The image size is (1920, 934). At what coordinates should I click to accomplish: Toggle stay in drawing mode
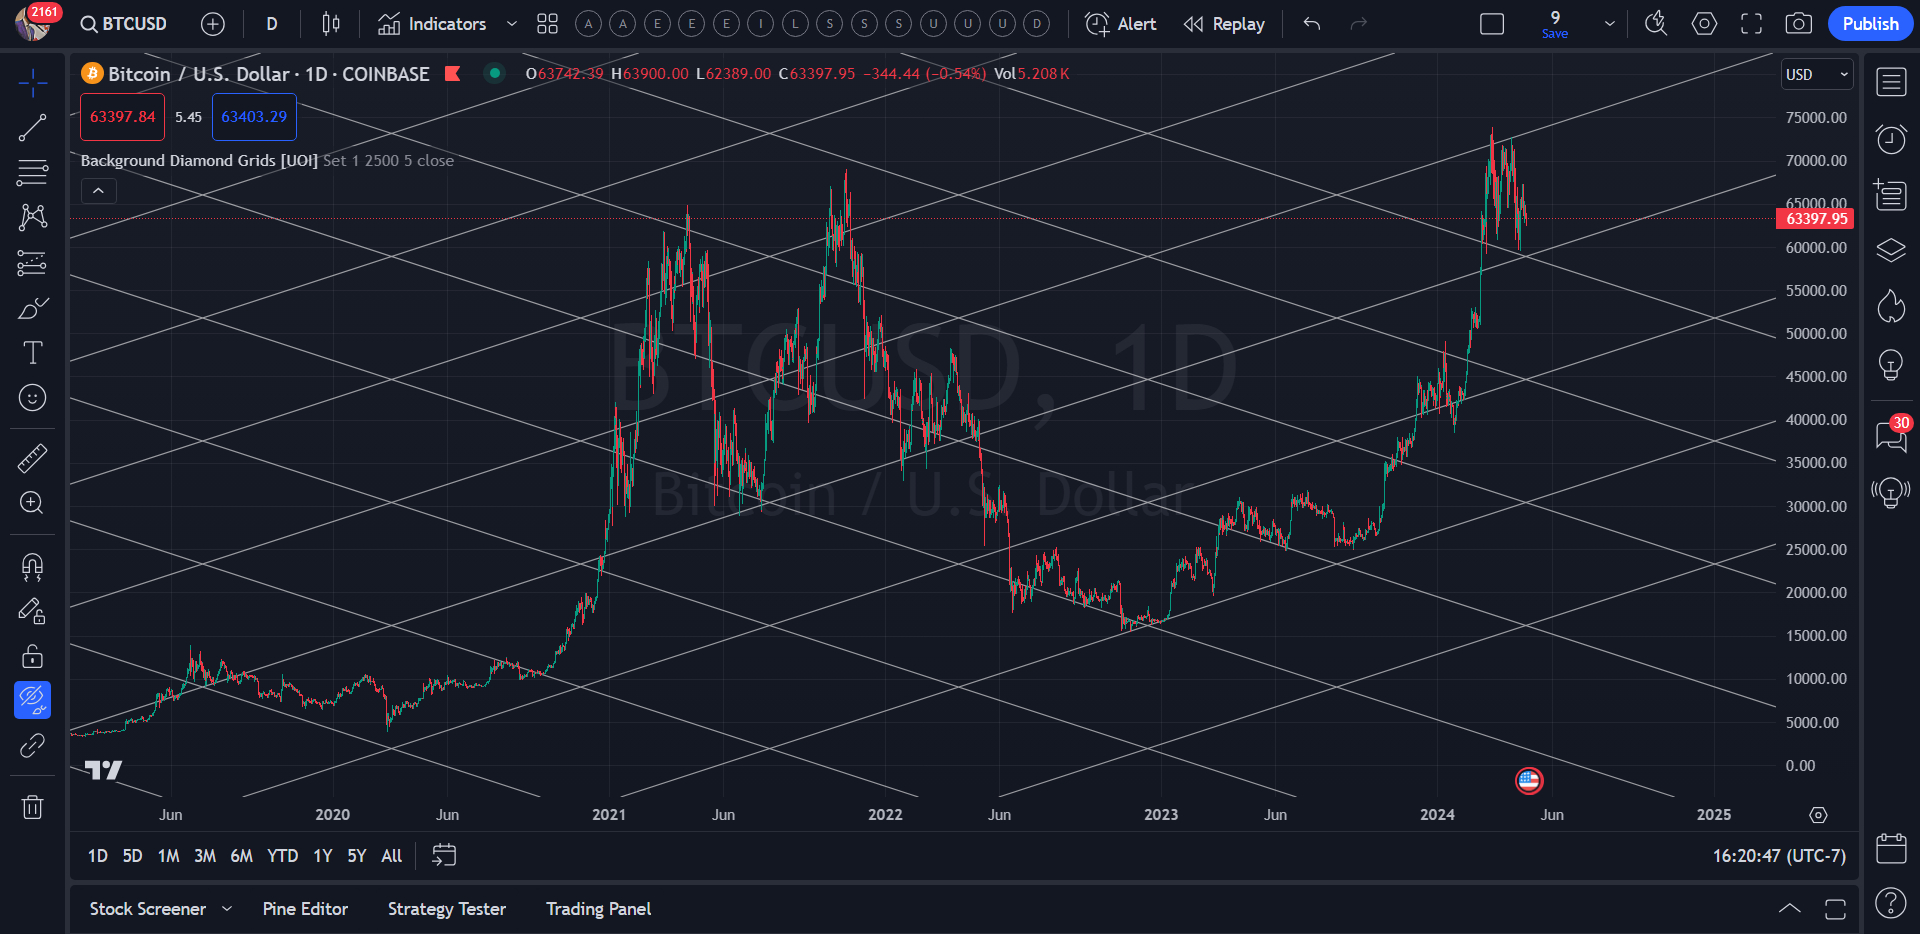coord(32,611)
